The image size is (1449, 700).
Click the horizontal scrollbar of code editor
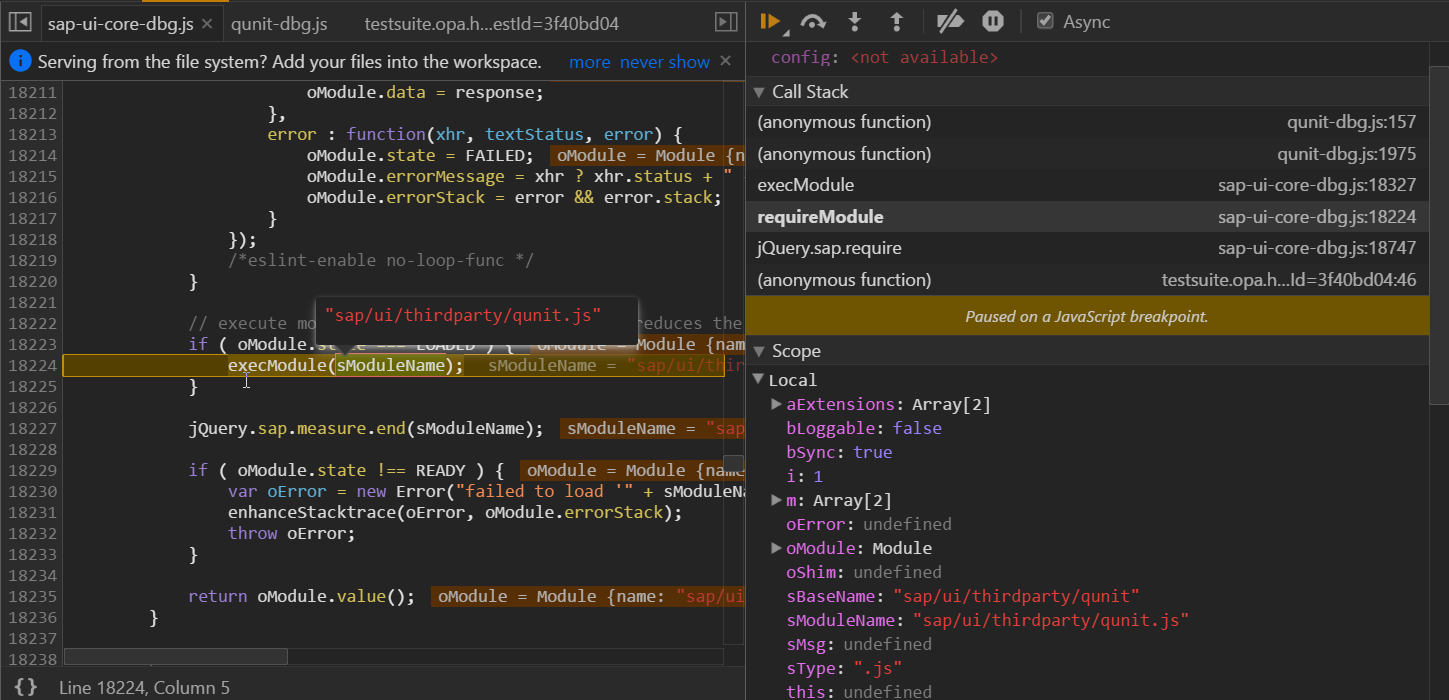point(176,657)
